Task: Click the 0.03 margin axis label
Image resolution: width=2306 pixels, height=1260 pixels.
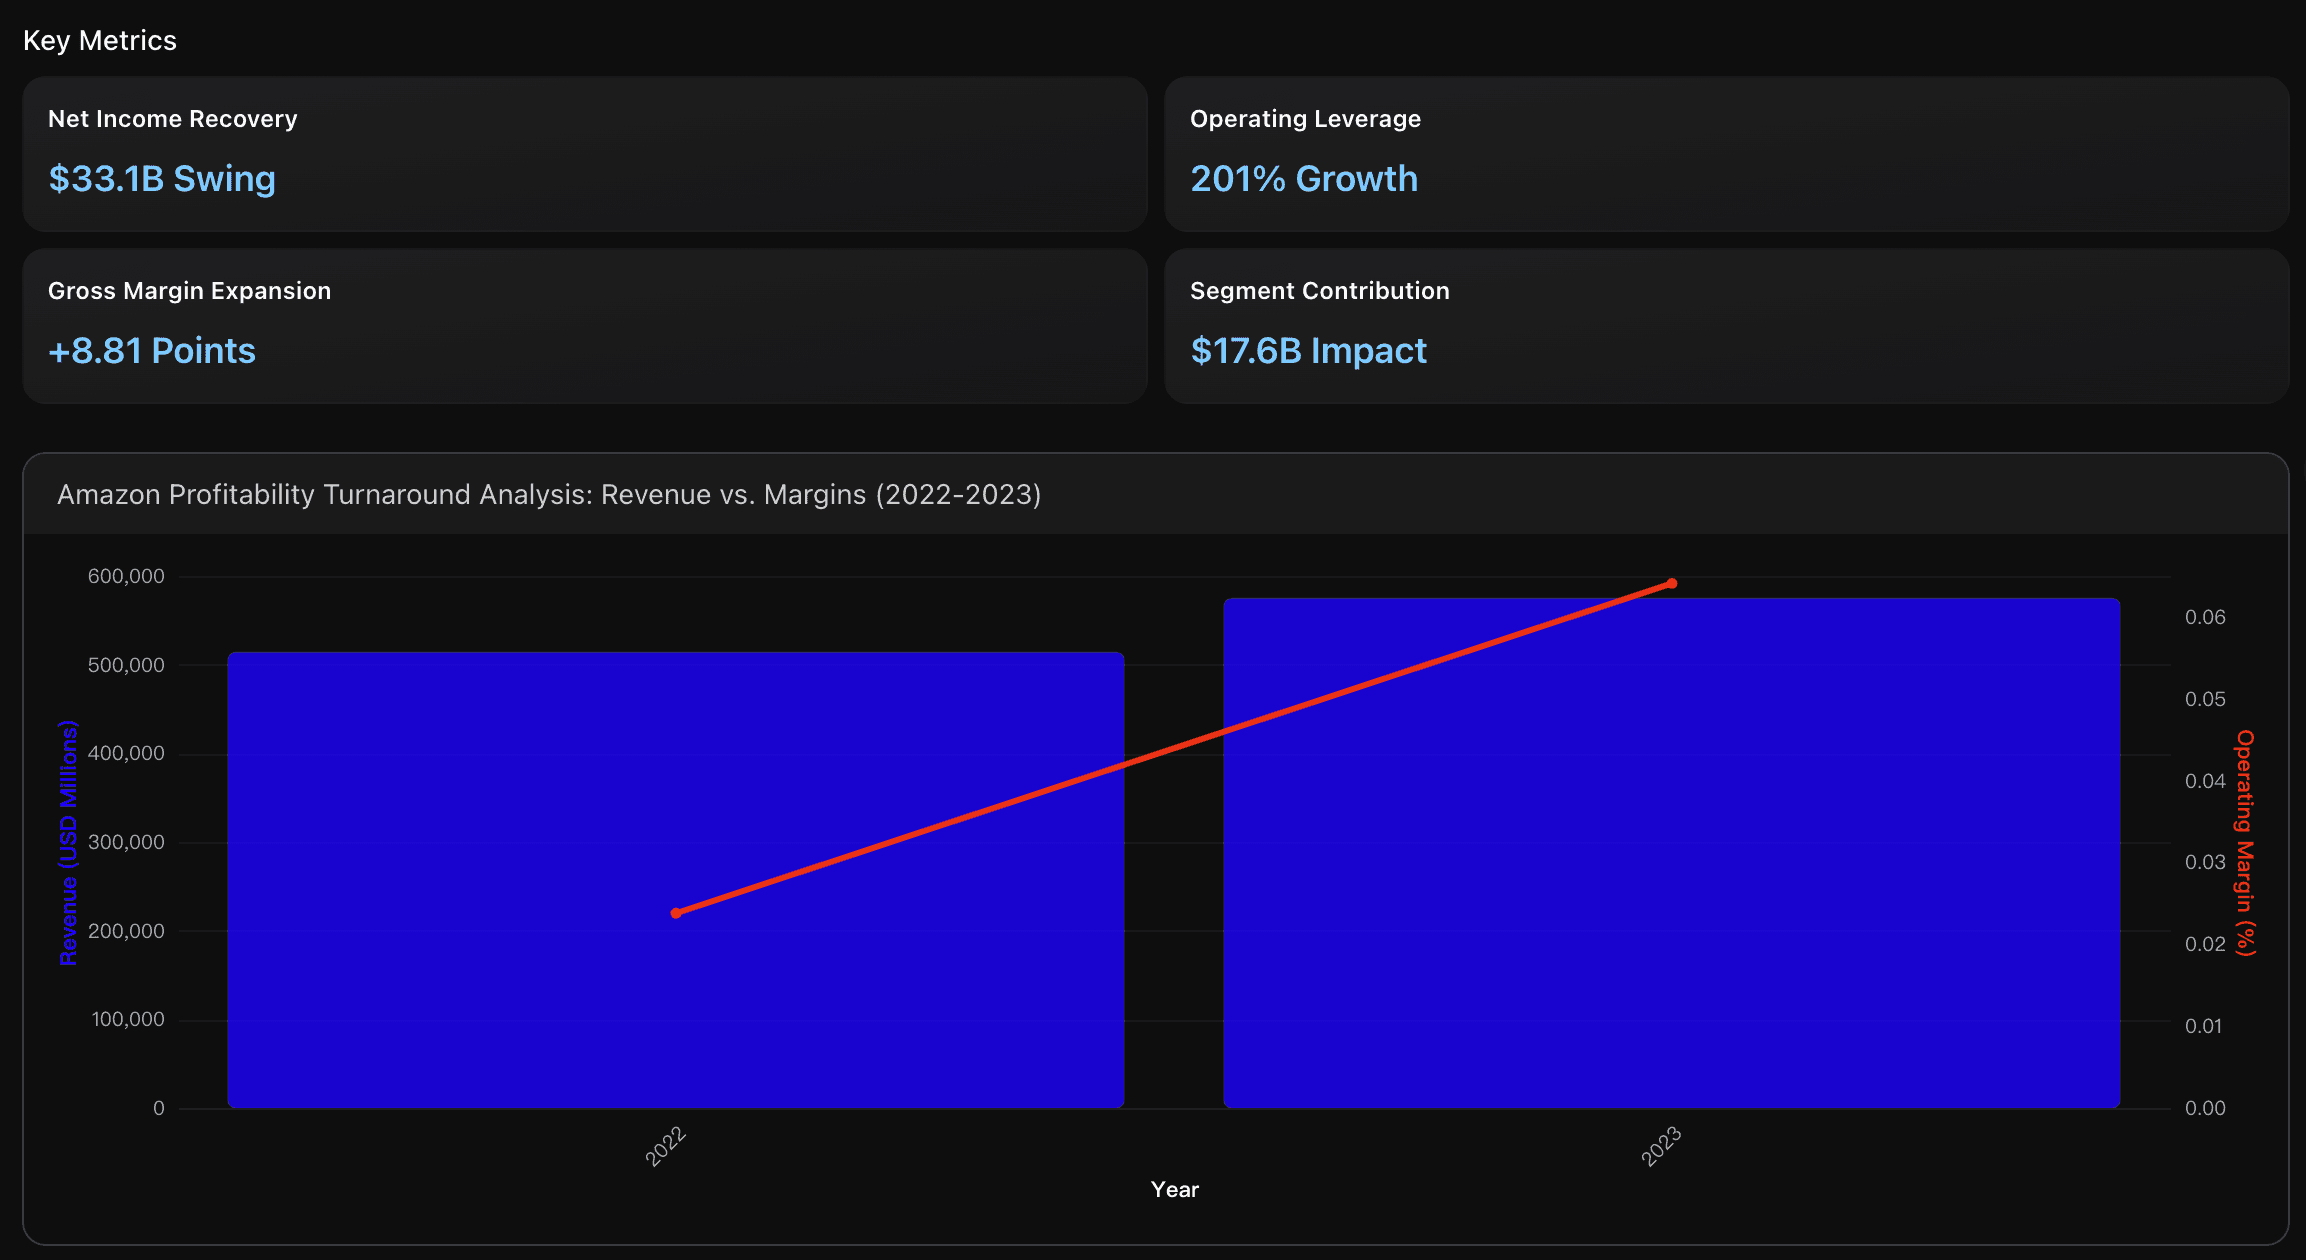Action: tap(2206, 863)
